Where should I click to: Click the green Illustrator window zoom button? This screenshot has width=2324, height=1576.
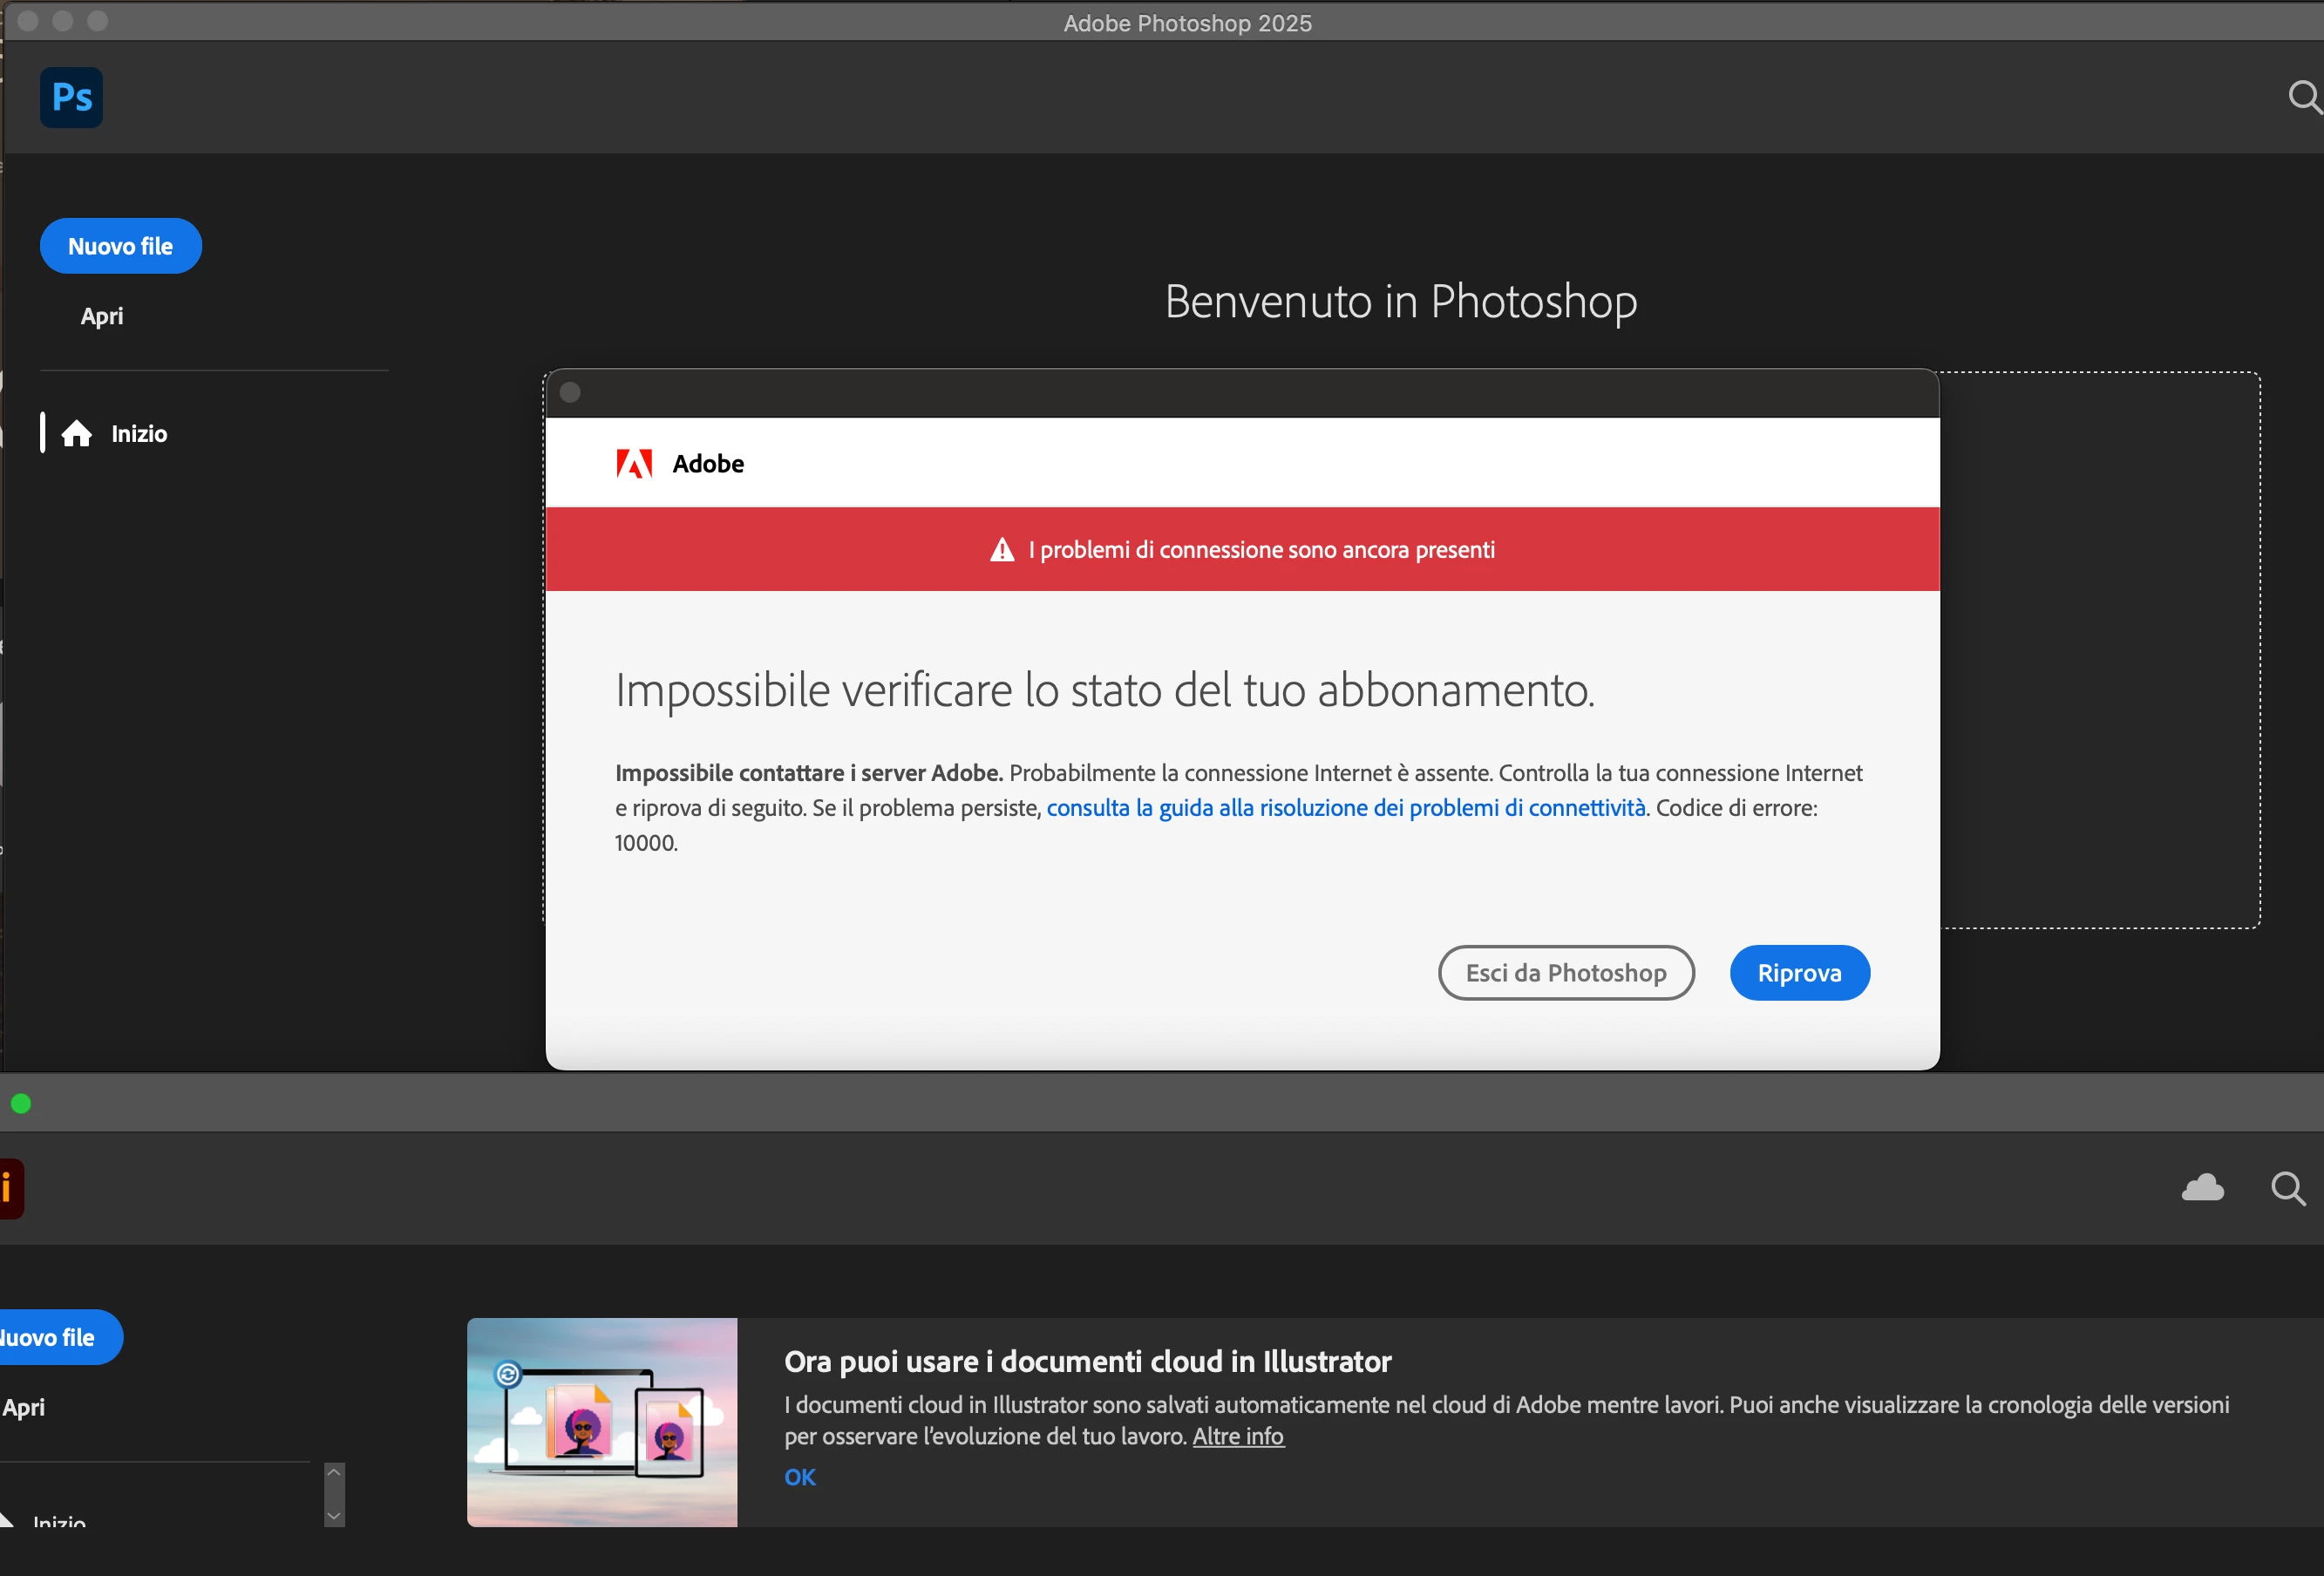21,1104
